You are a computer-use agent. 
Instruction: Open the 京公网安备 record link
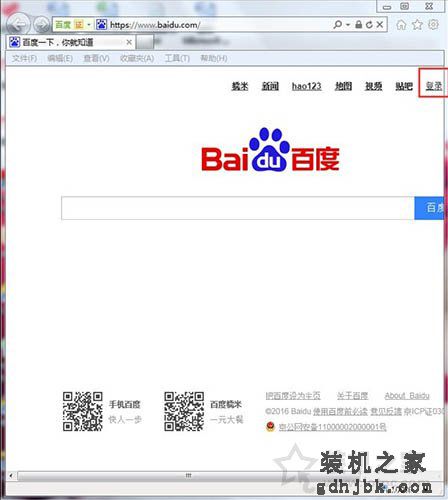click(333, 427)
